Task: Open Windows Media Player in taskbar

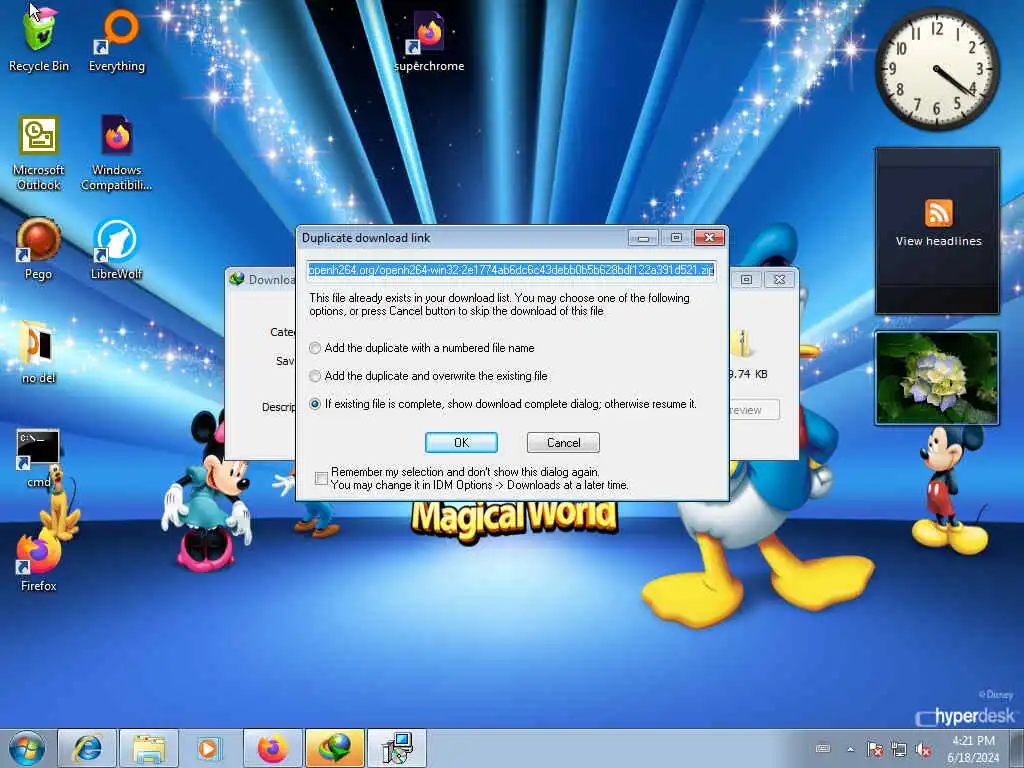Action: tap(210, 748)
